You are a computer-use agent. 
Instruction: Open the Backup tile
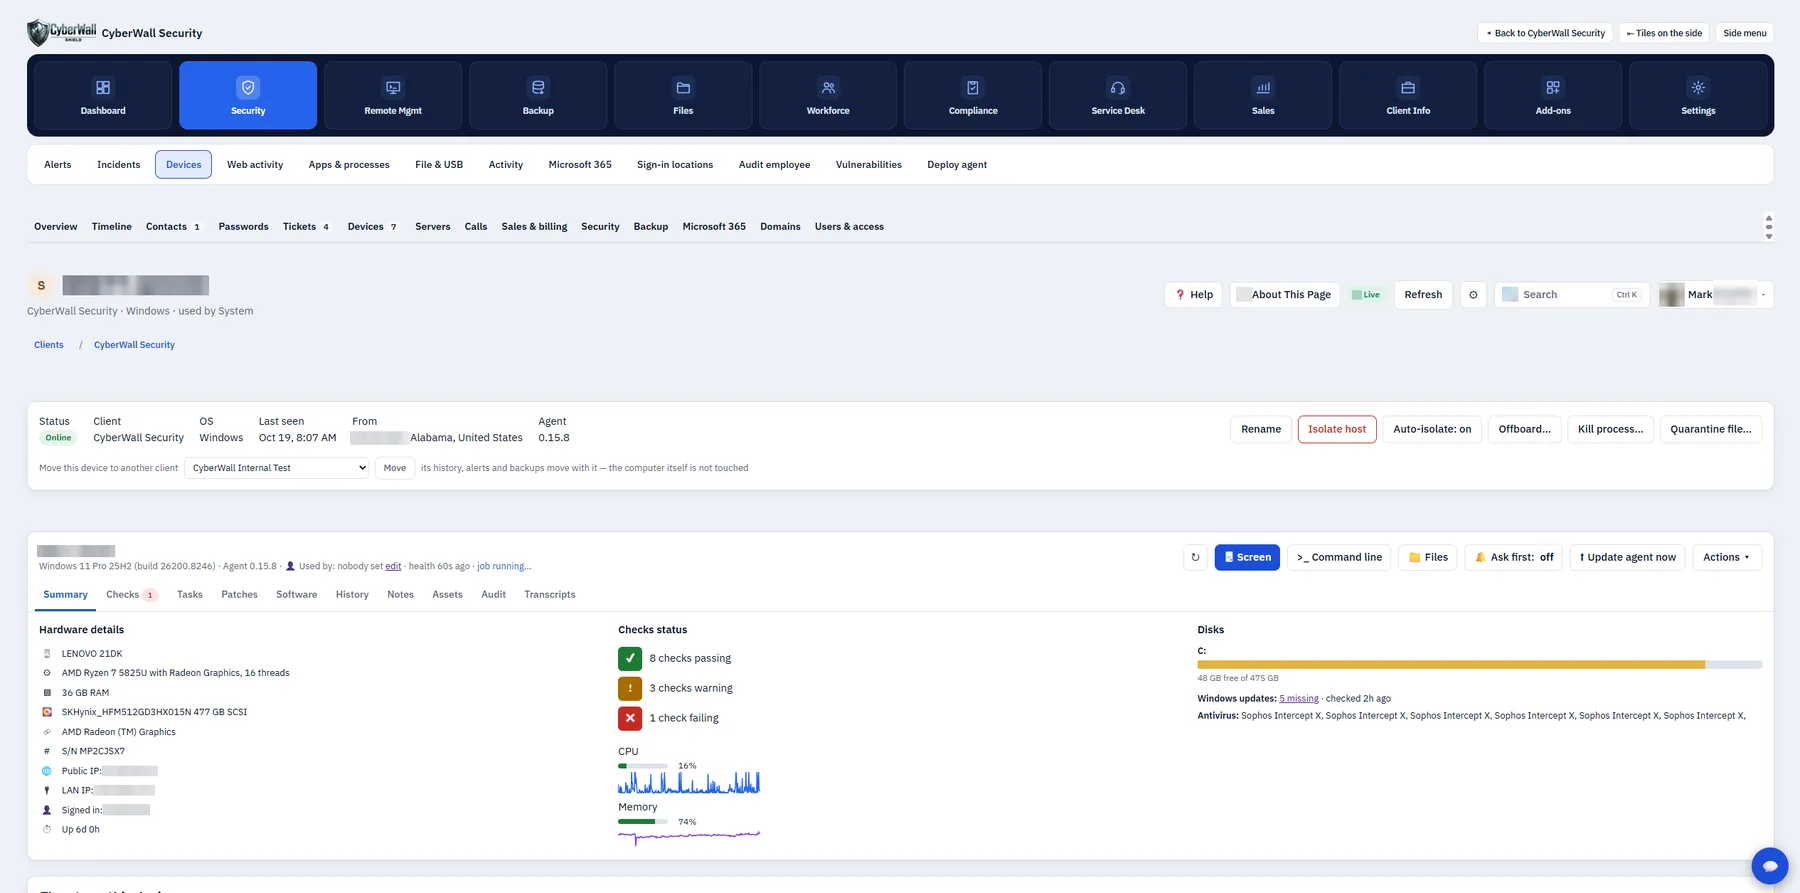tap(538, 96)
